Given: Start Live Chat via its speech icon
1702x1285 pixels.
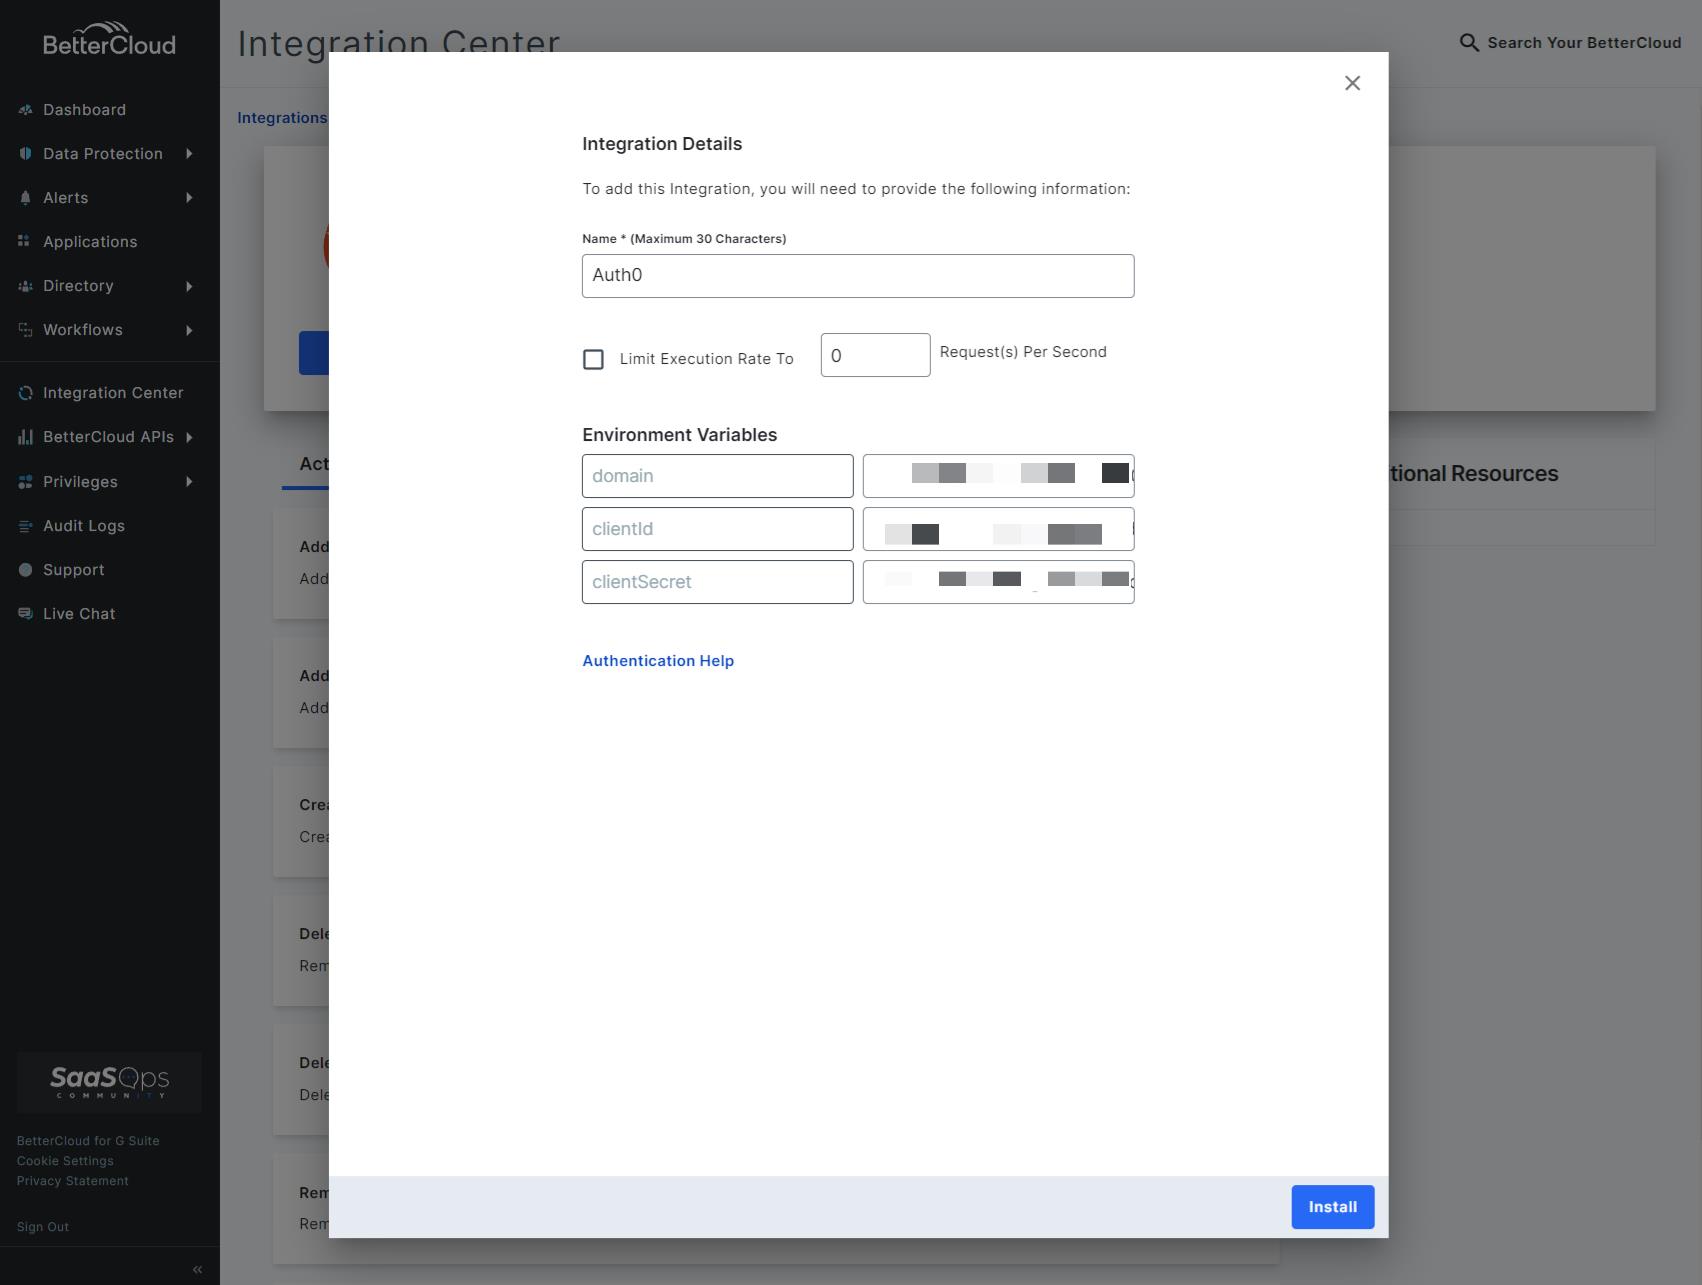Looking at the screenshot, I should point(26,613).
